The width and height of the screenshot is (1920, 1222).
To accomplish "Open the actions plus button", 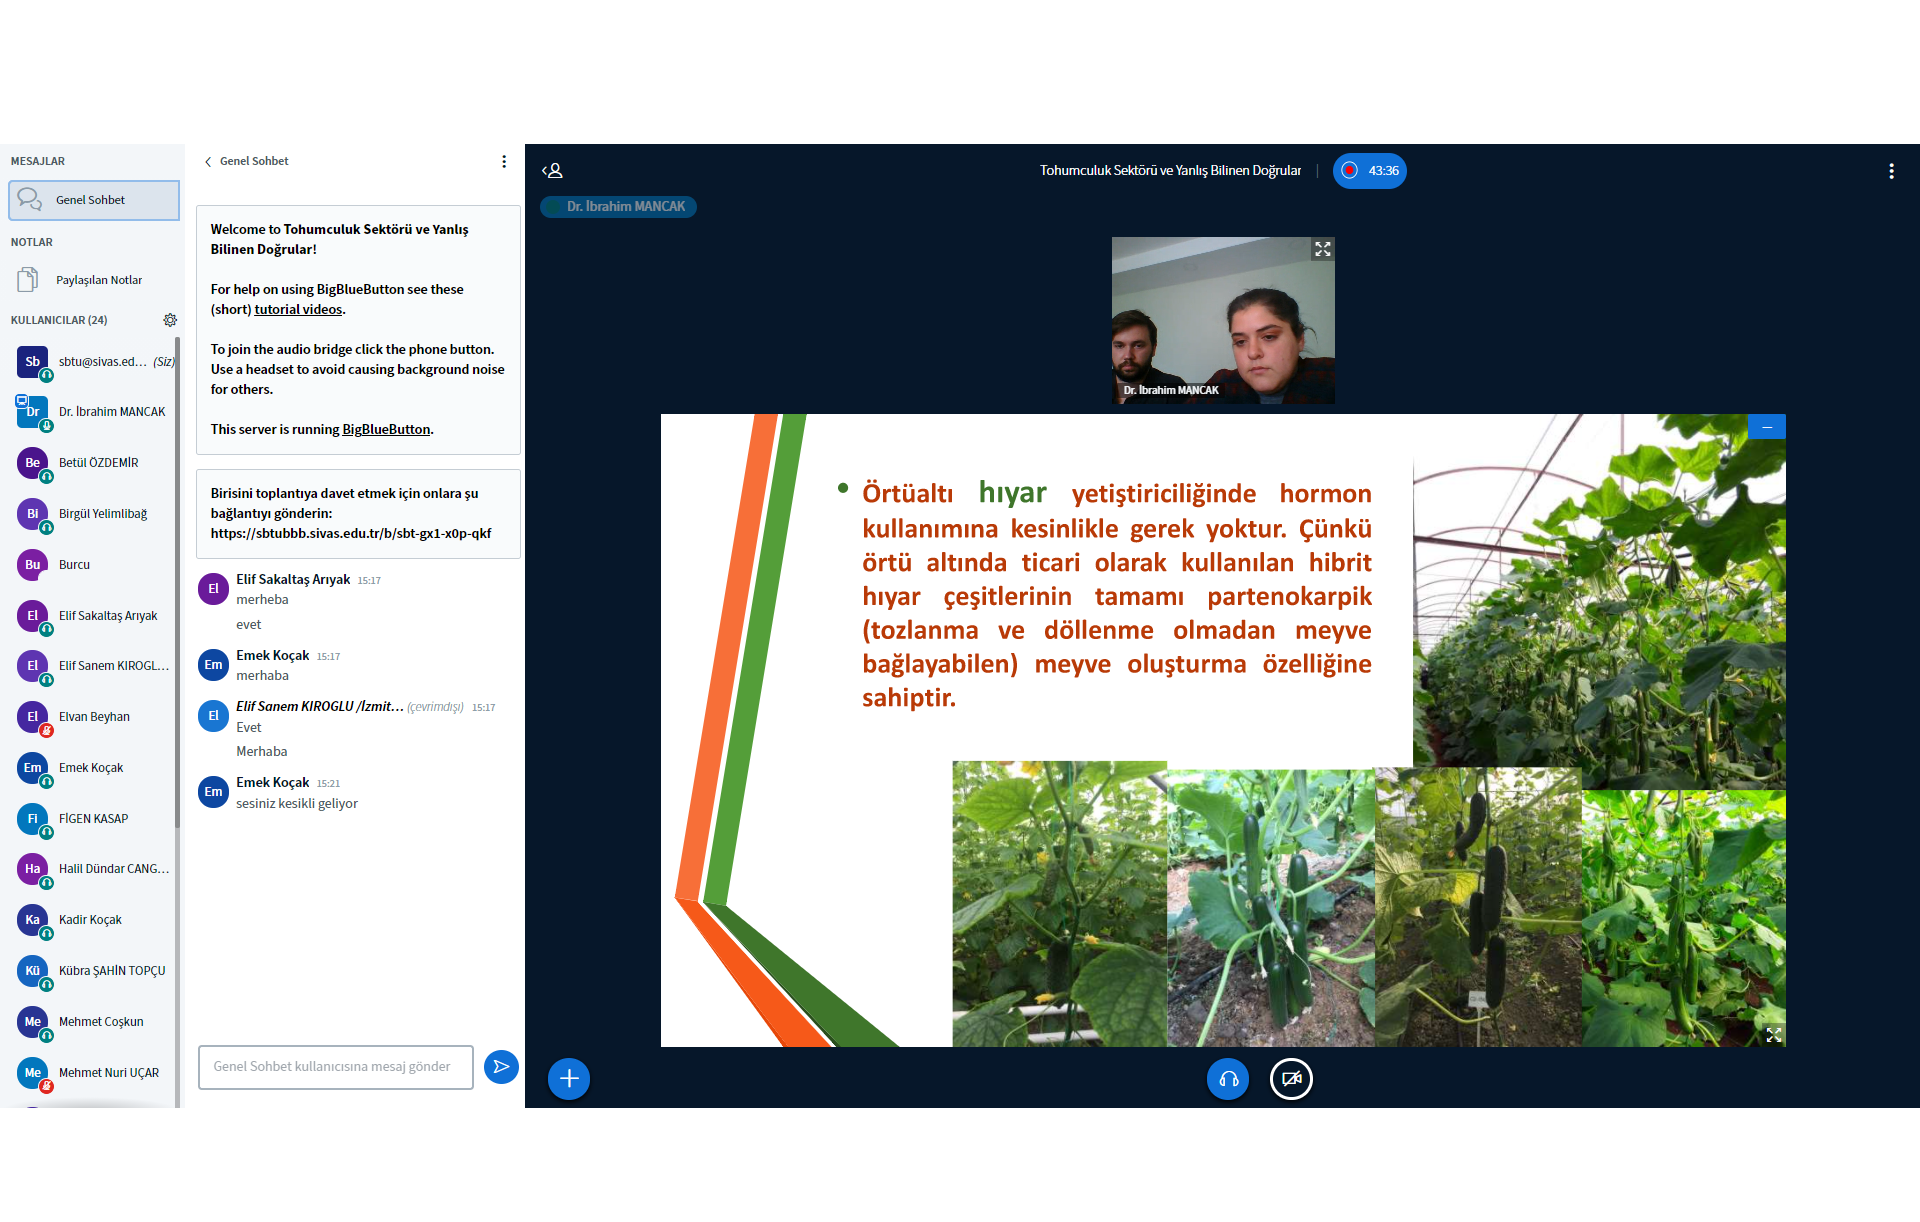I will point(569,1079).
